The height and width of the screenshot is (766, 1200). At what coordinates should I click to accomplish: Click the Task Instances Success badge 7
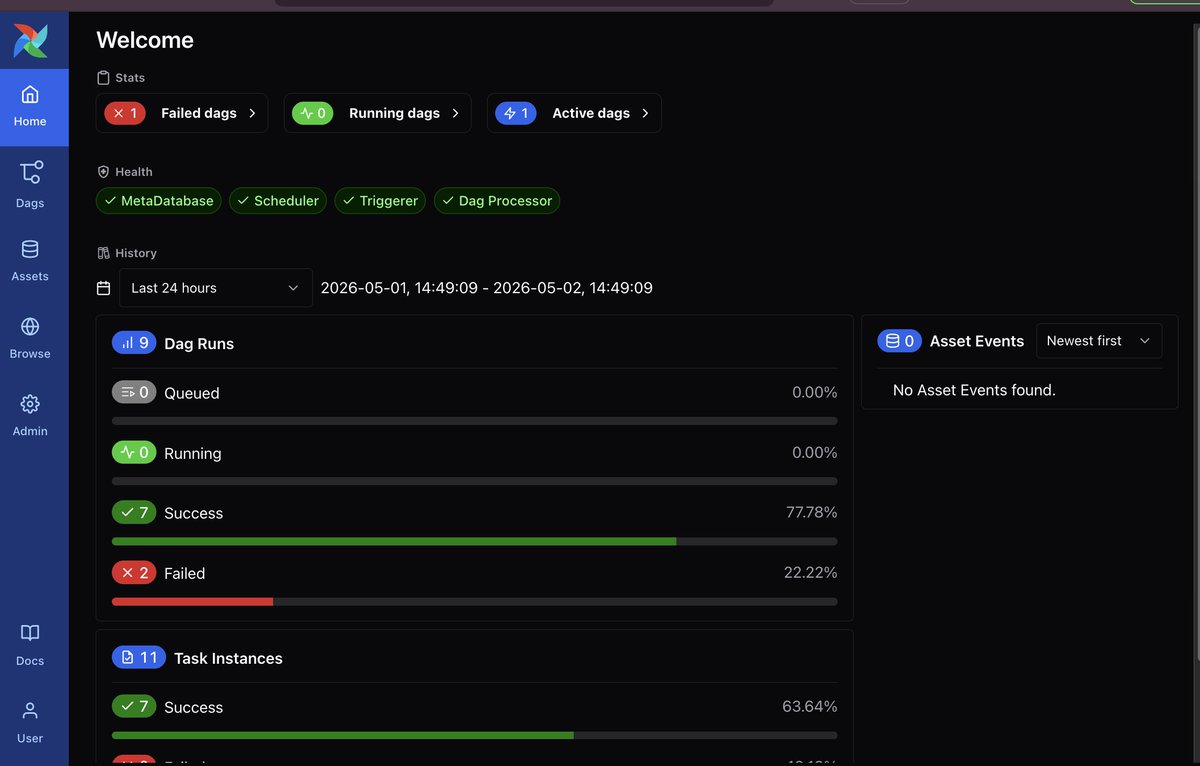coord(134,707)
